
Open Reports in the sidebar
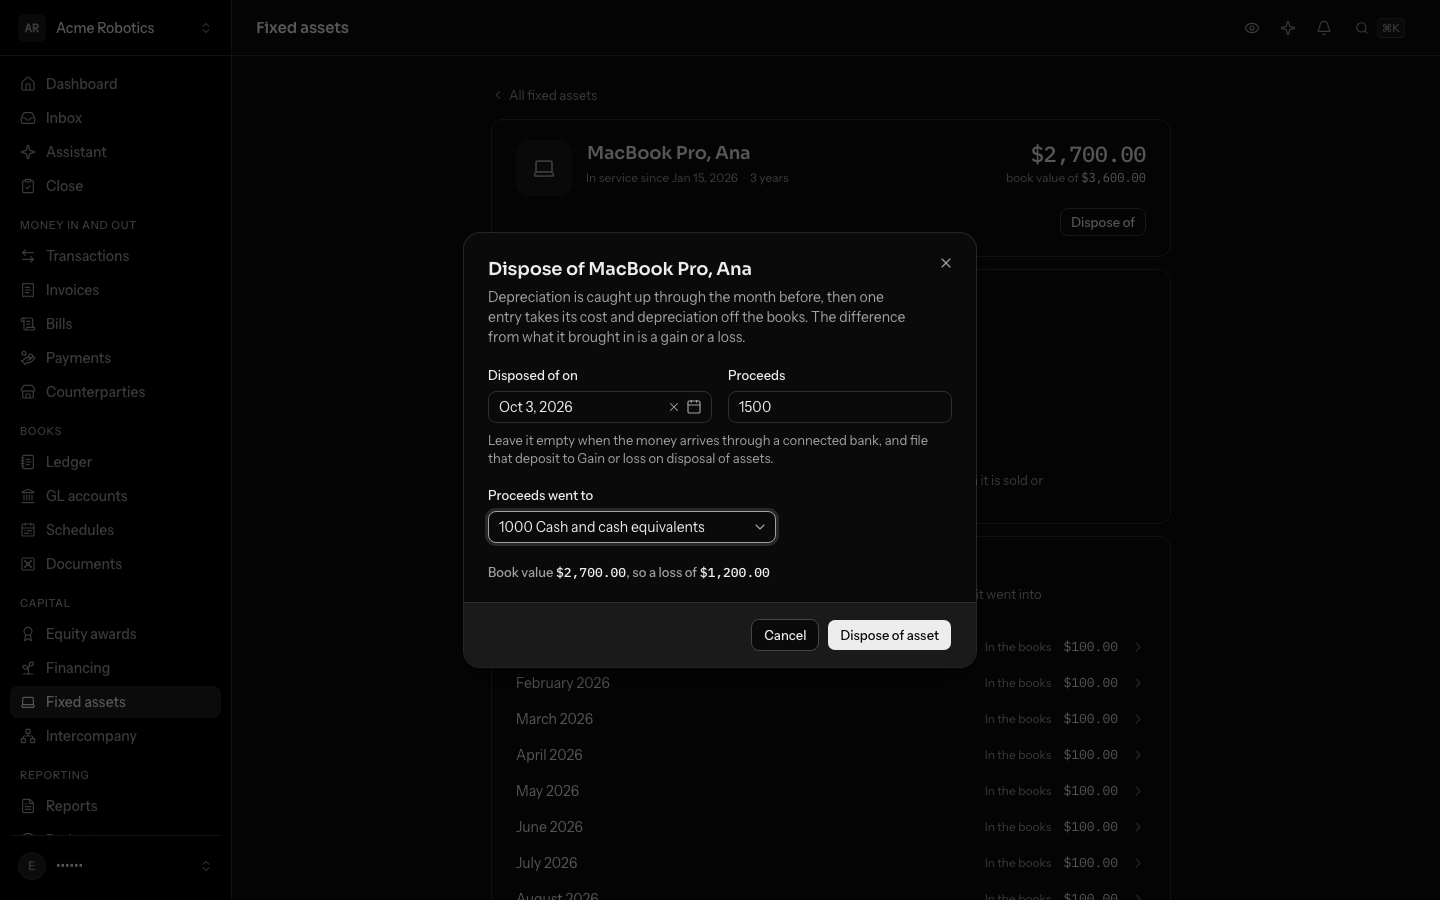tap(115, 806)
